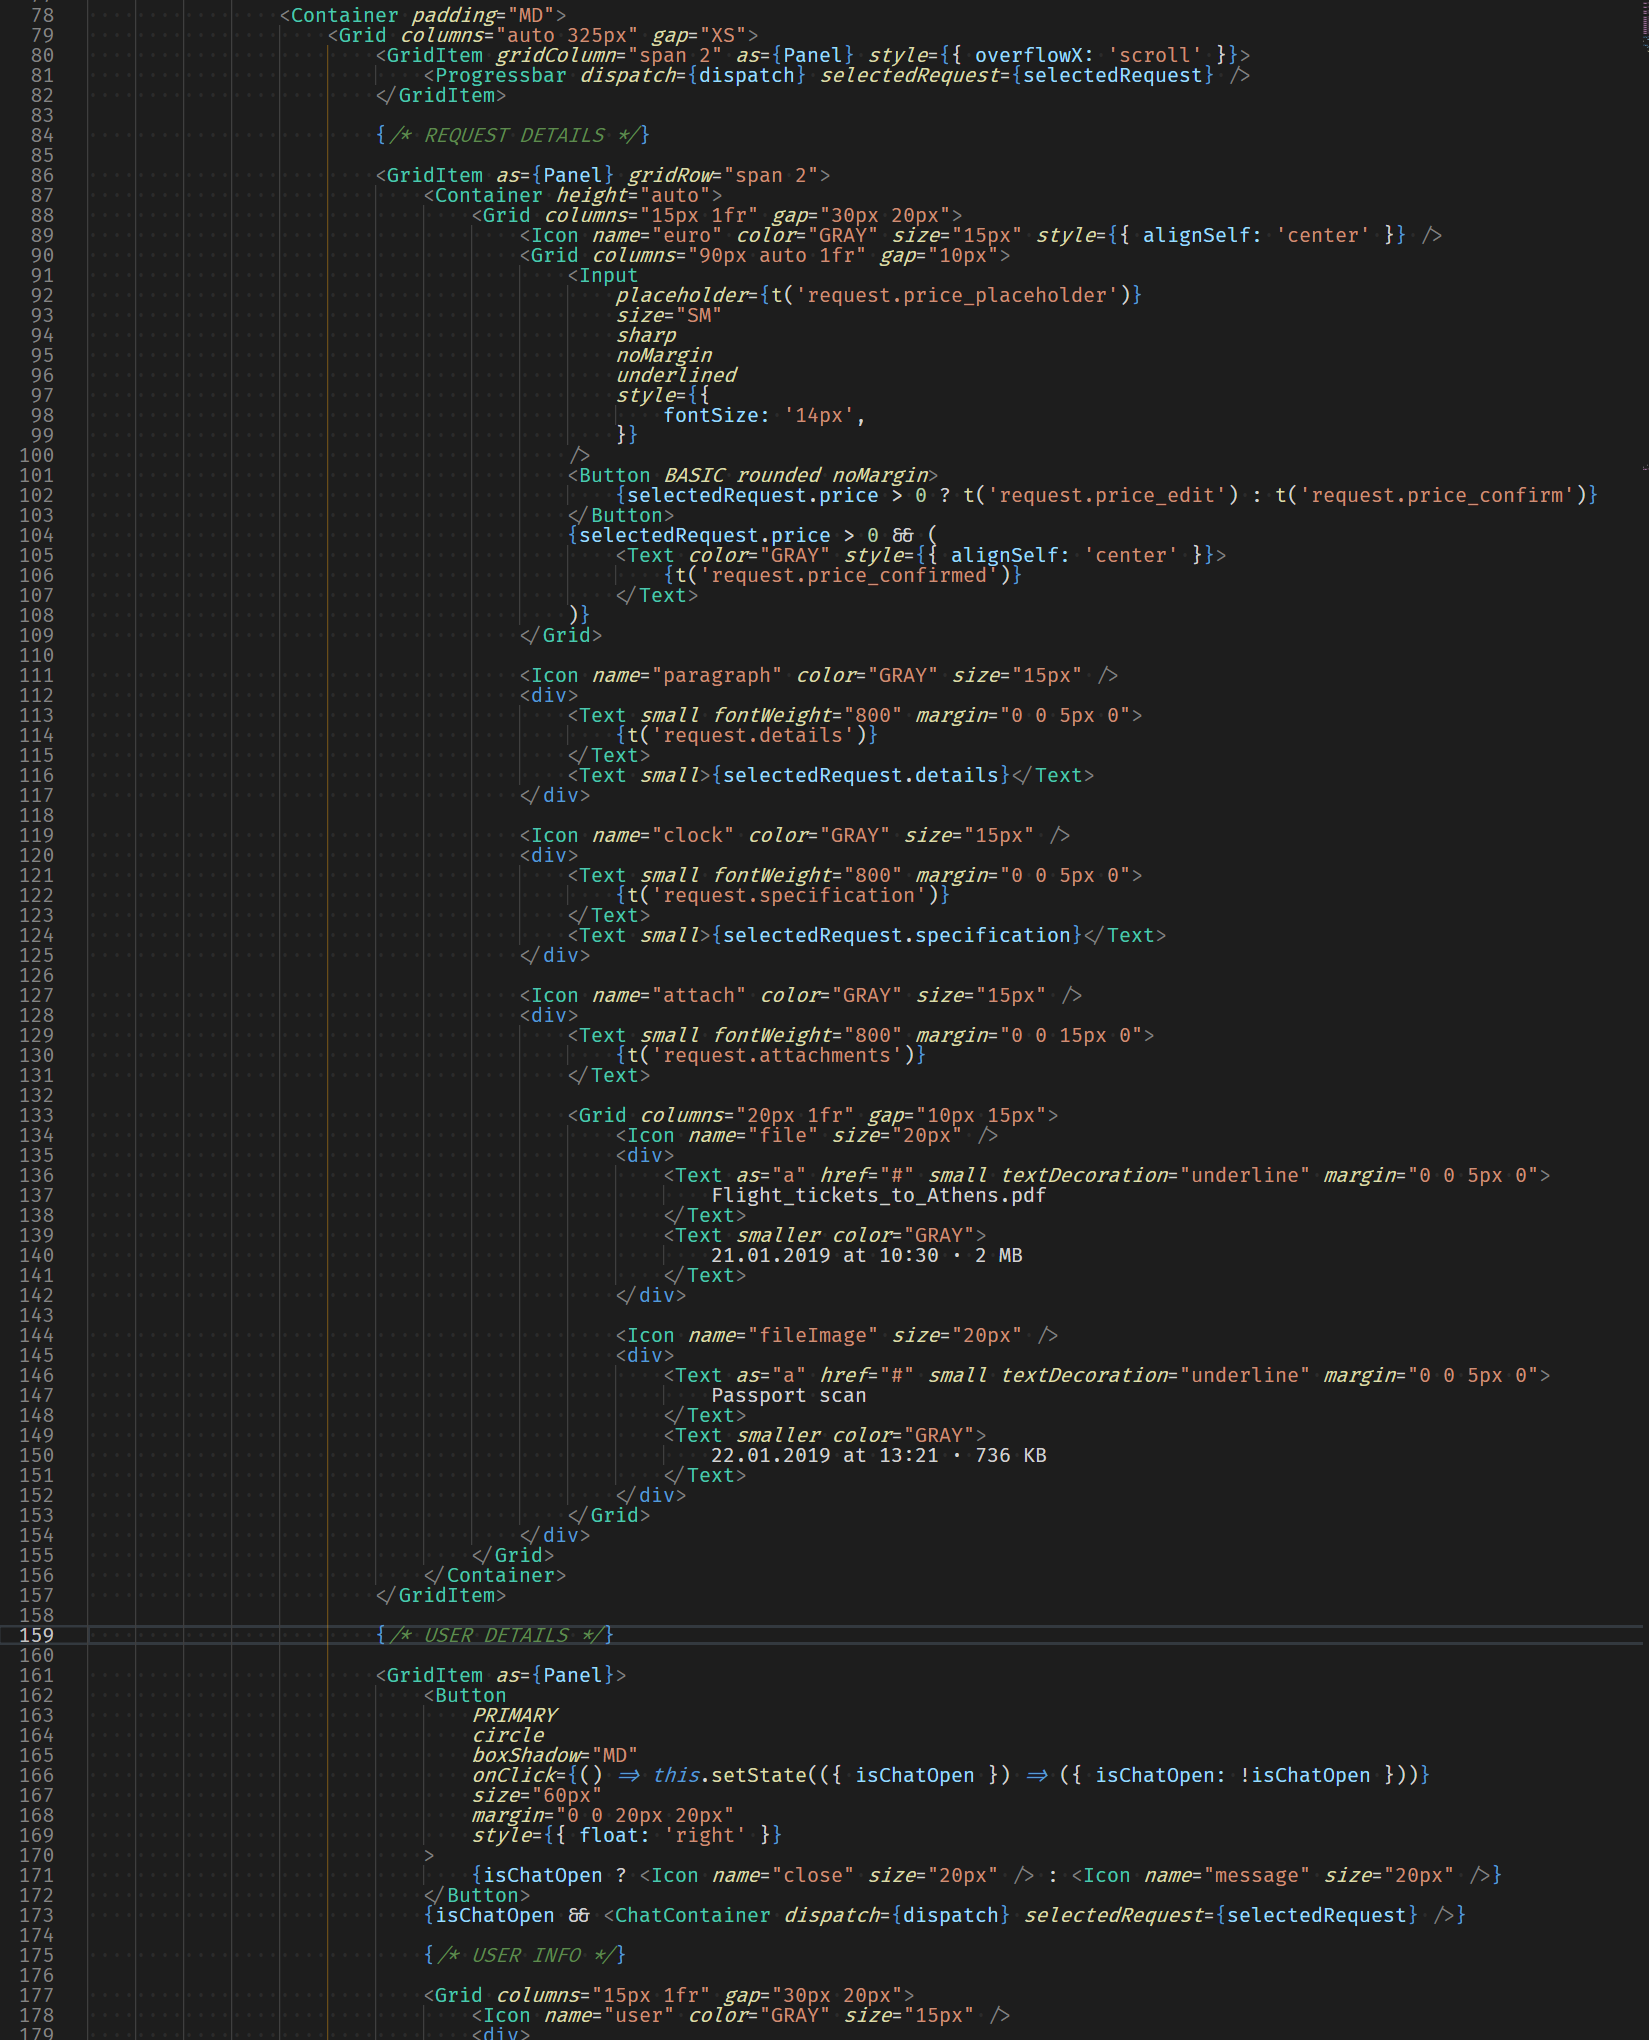
Task: Click the Flight_tickets_to_Athens.pdf filename
Action: pyautogui.click(x=878, y=1195)
